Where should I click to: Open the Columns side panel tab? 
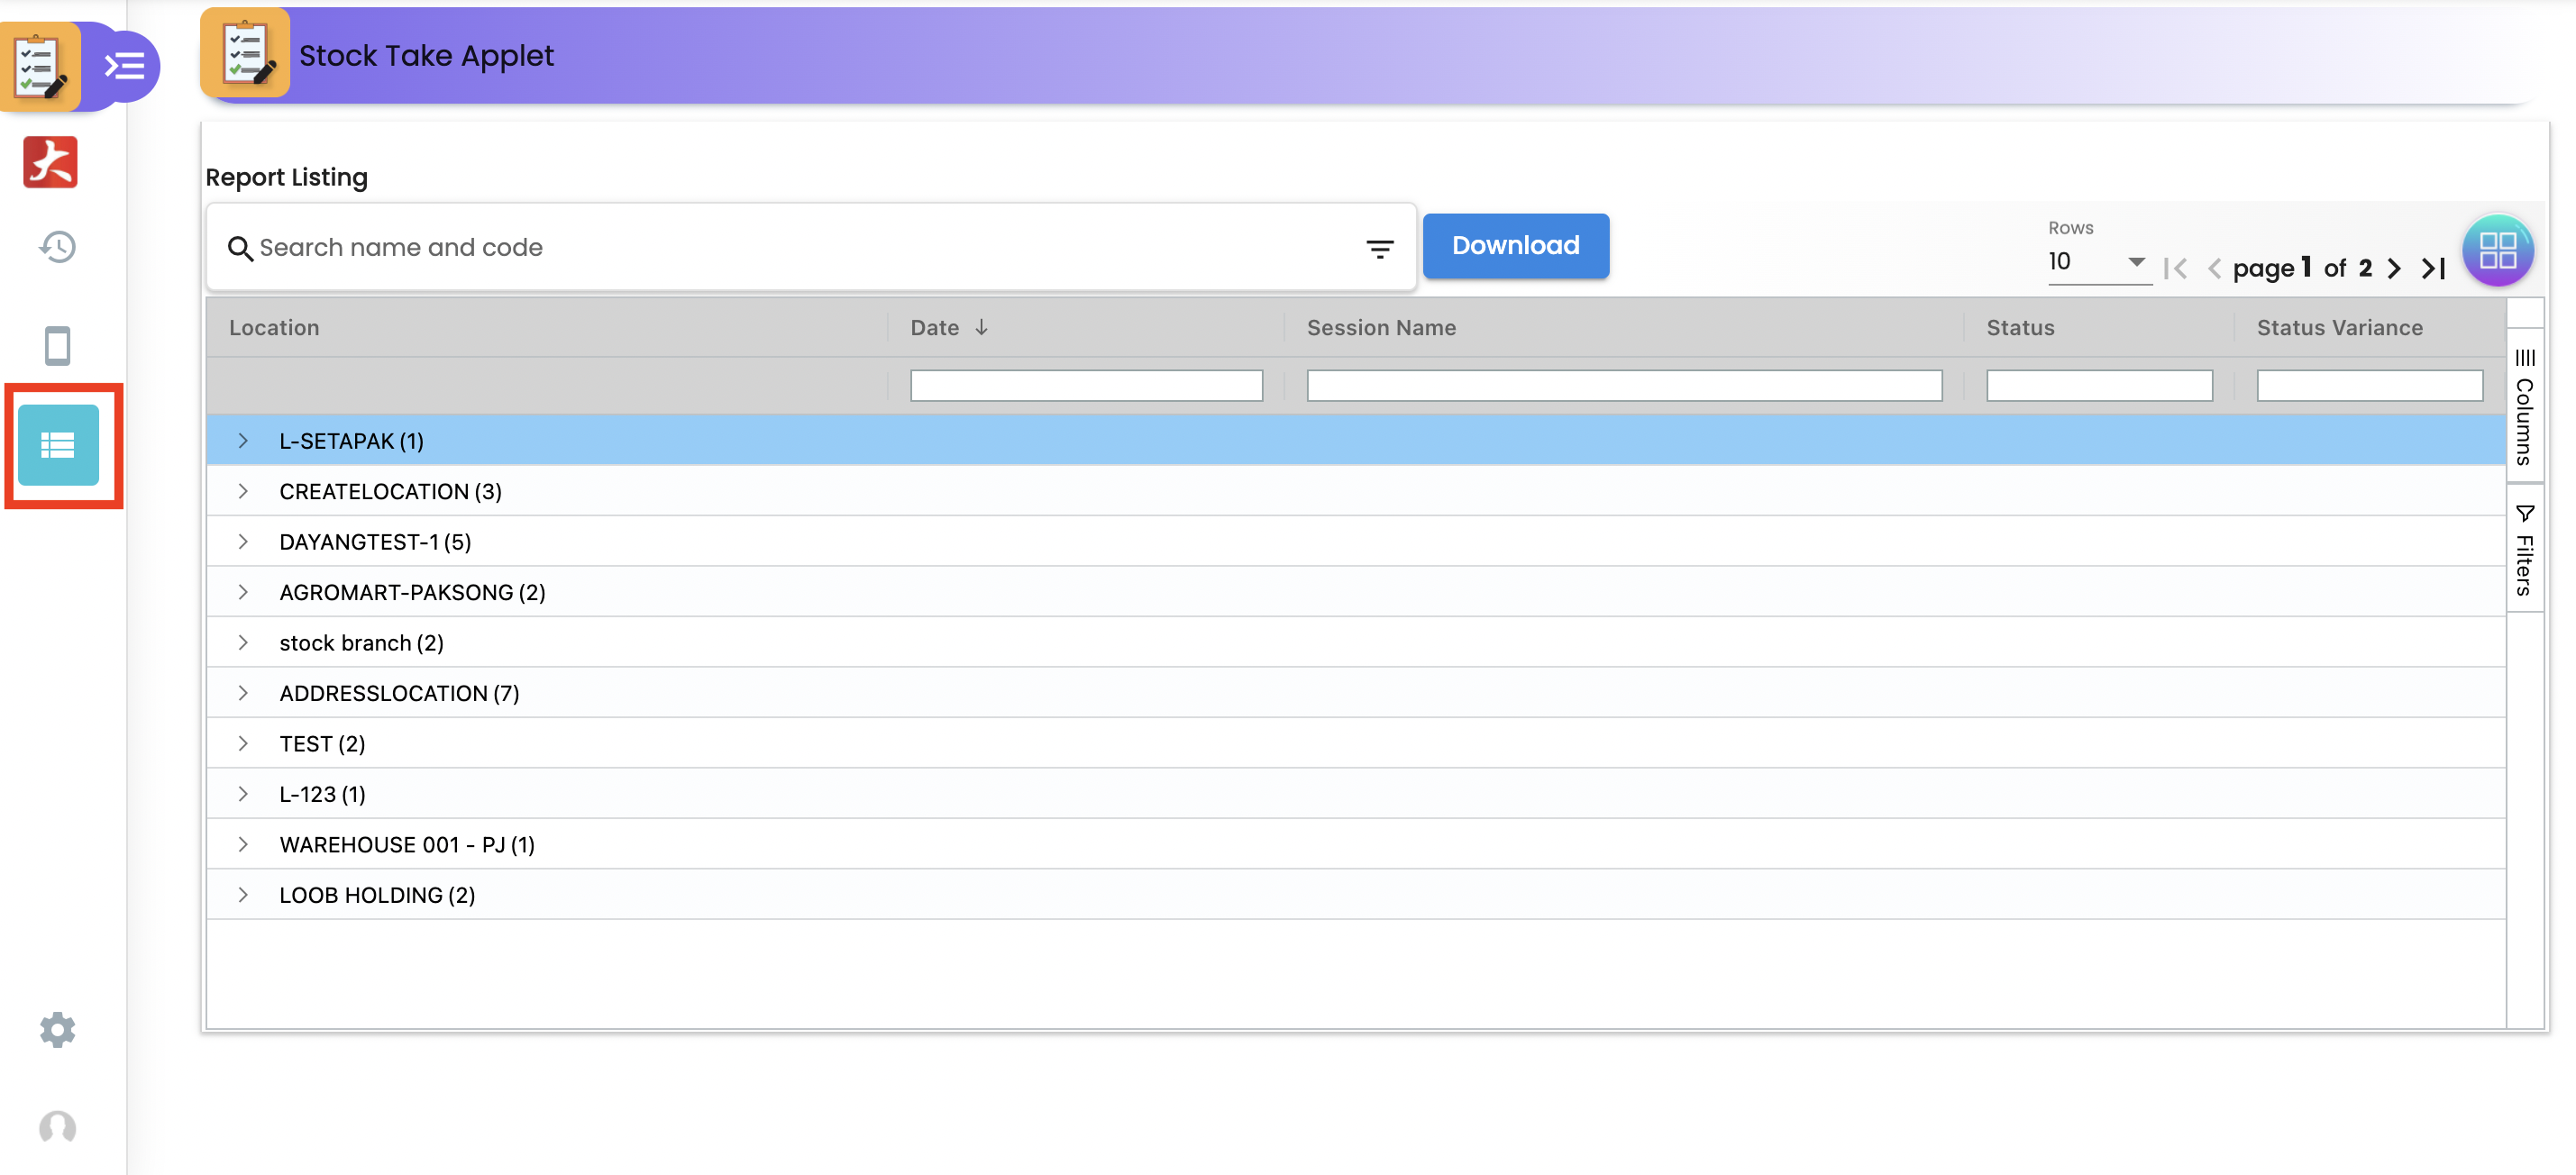coord(2524,407)
